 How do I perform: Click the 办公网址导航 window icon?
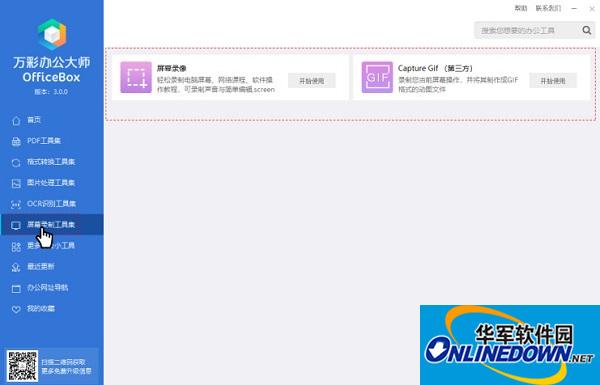click(x=16, y=289)
